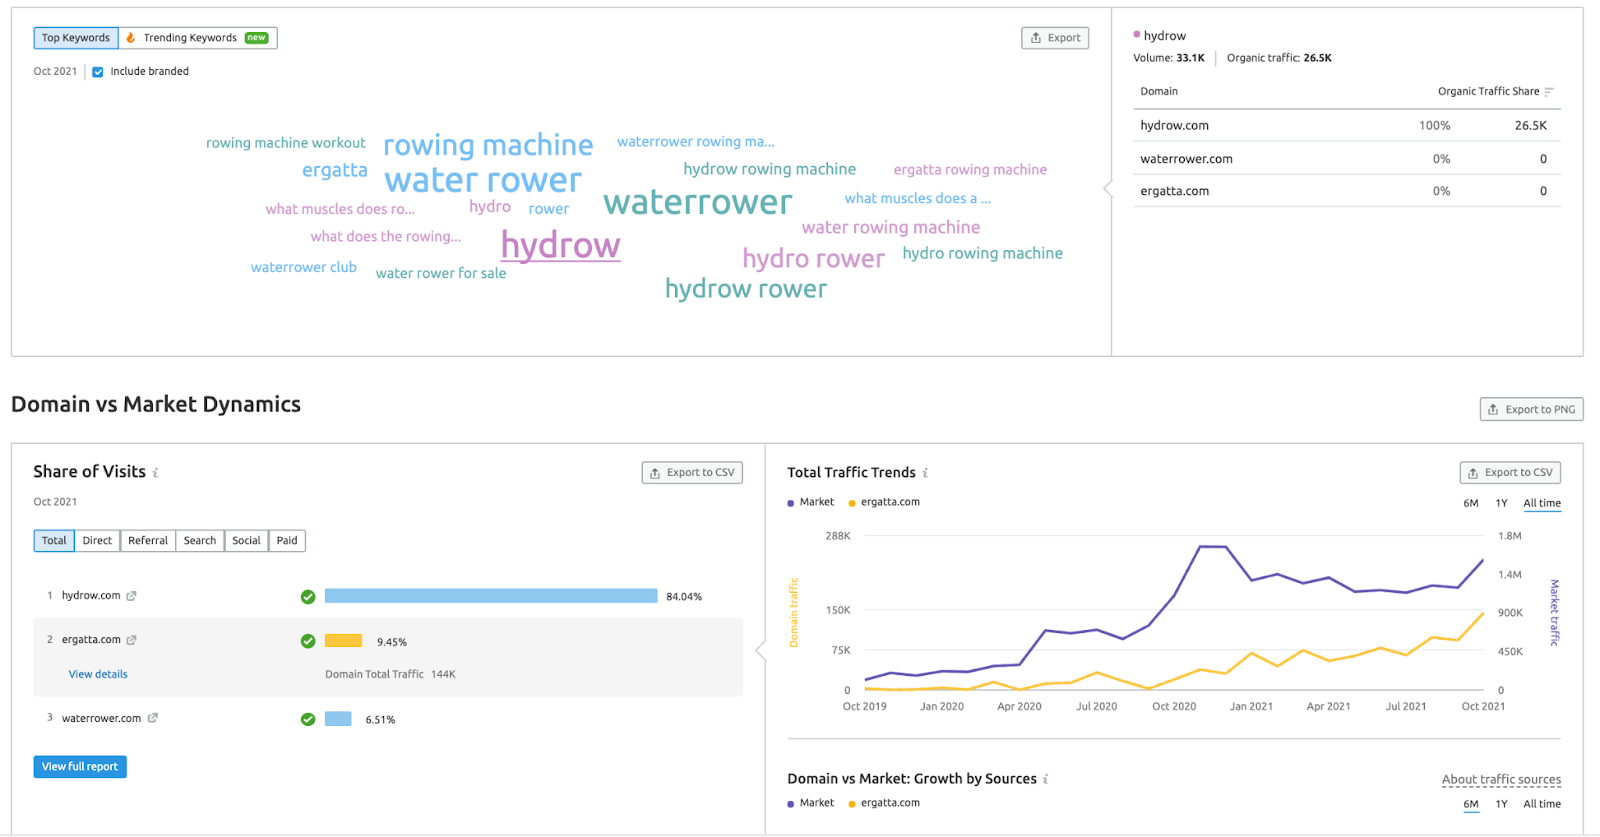Viewport: 1600px width, 837px height.
Task: Select keyword 'waterrower' in the cloud
Action: 698,203
